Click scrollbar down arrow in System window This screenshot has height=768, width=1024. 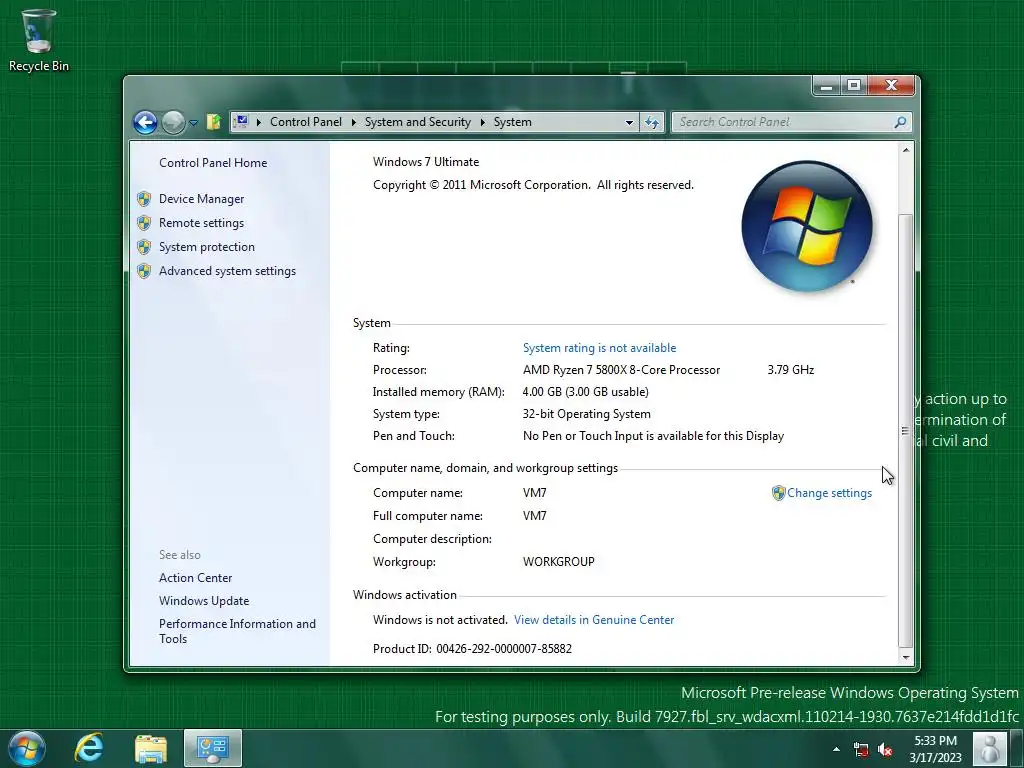click(906, 658)
